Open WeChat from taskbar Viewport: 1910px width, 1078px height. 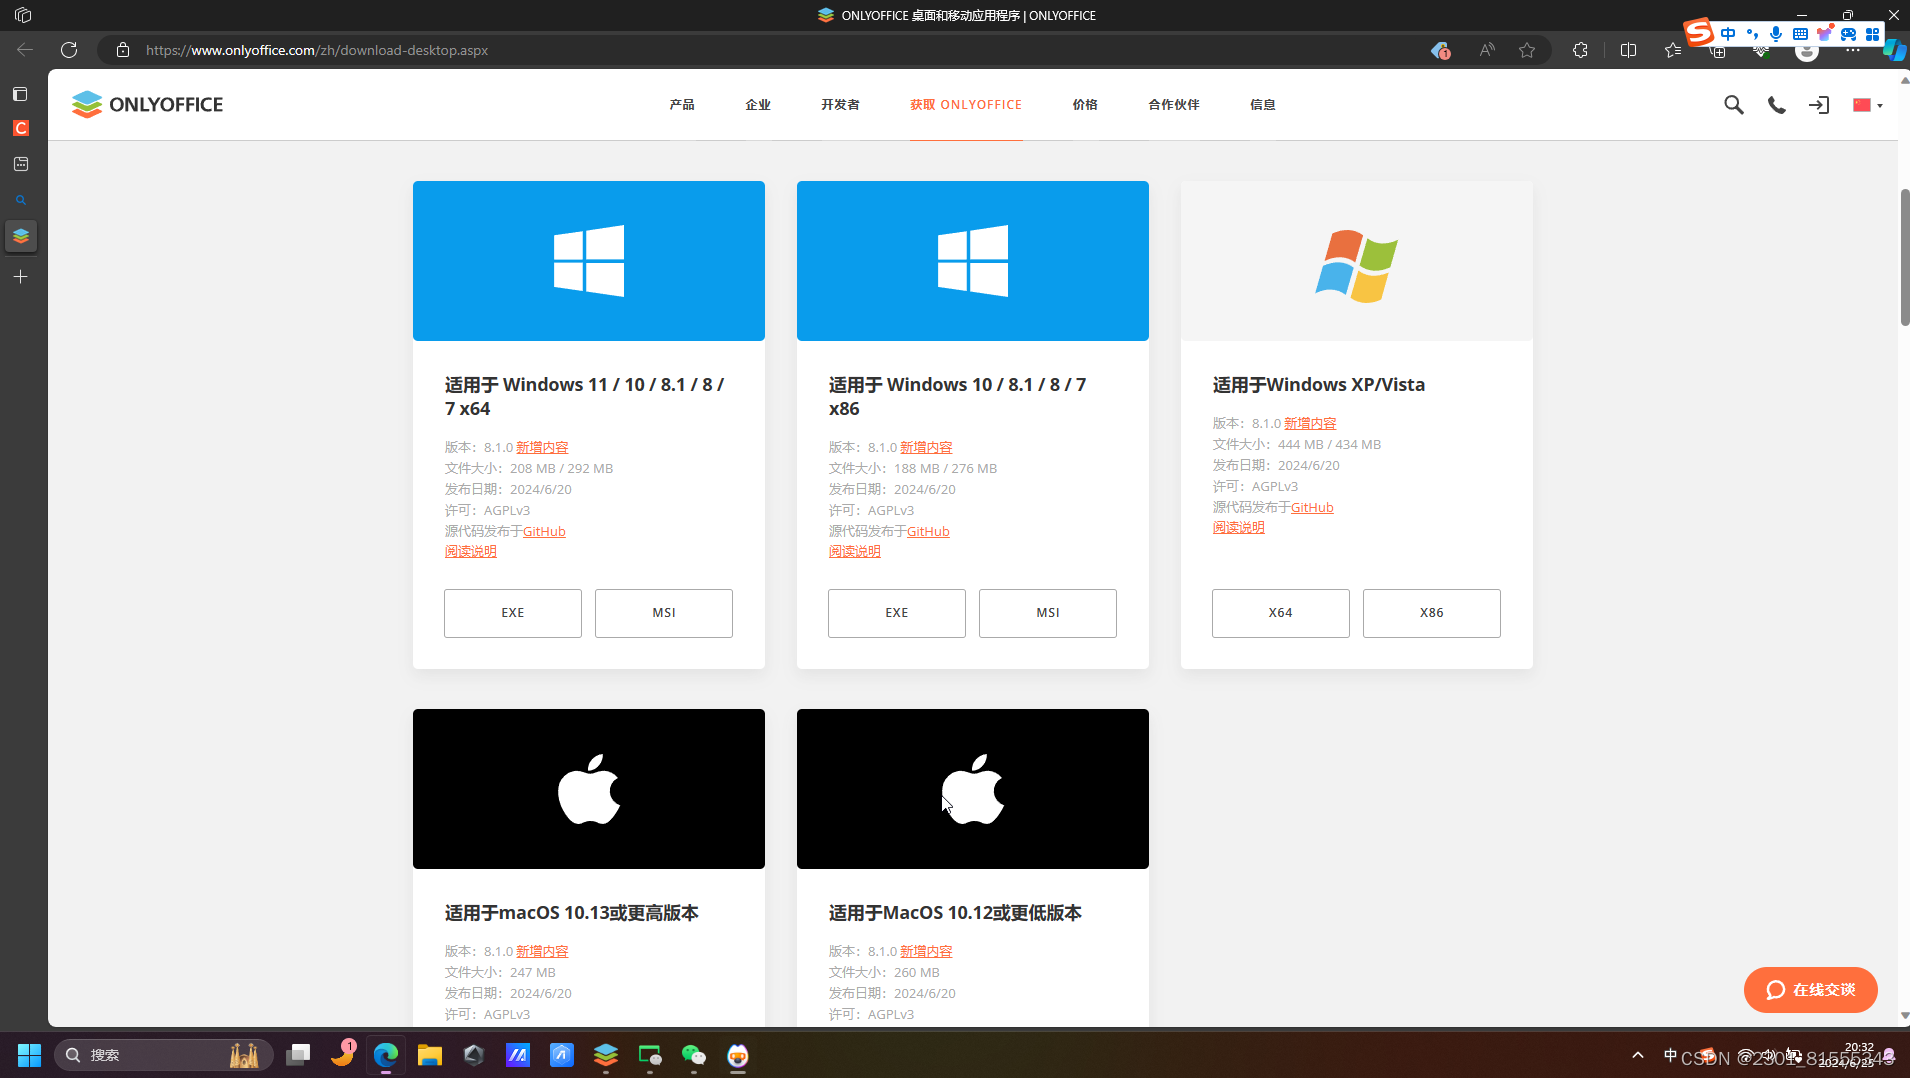point(694,1055)
